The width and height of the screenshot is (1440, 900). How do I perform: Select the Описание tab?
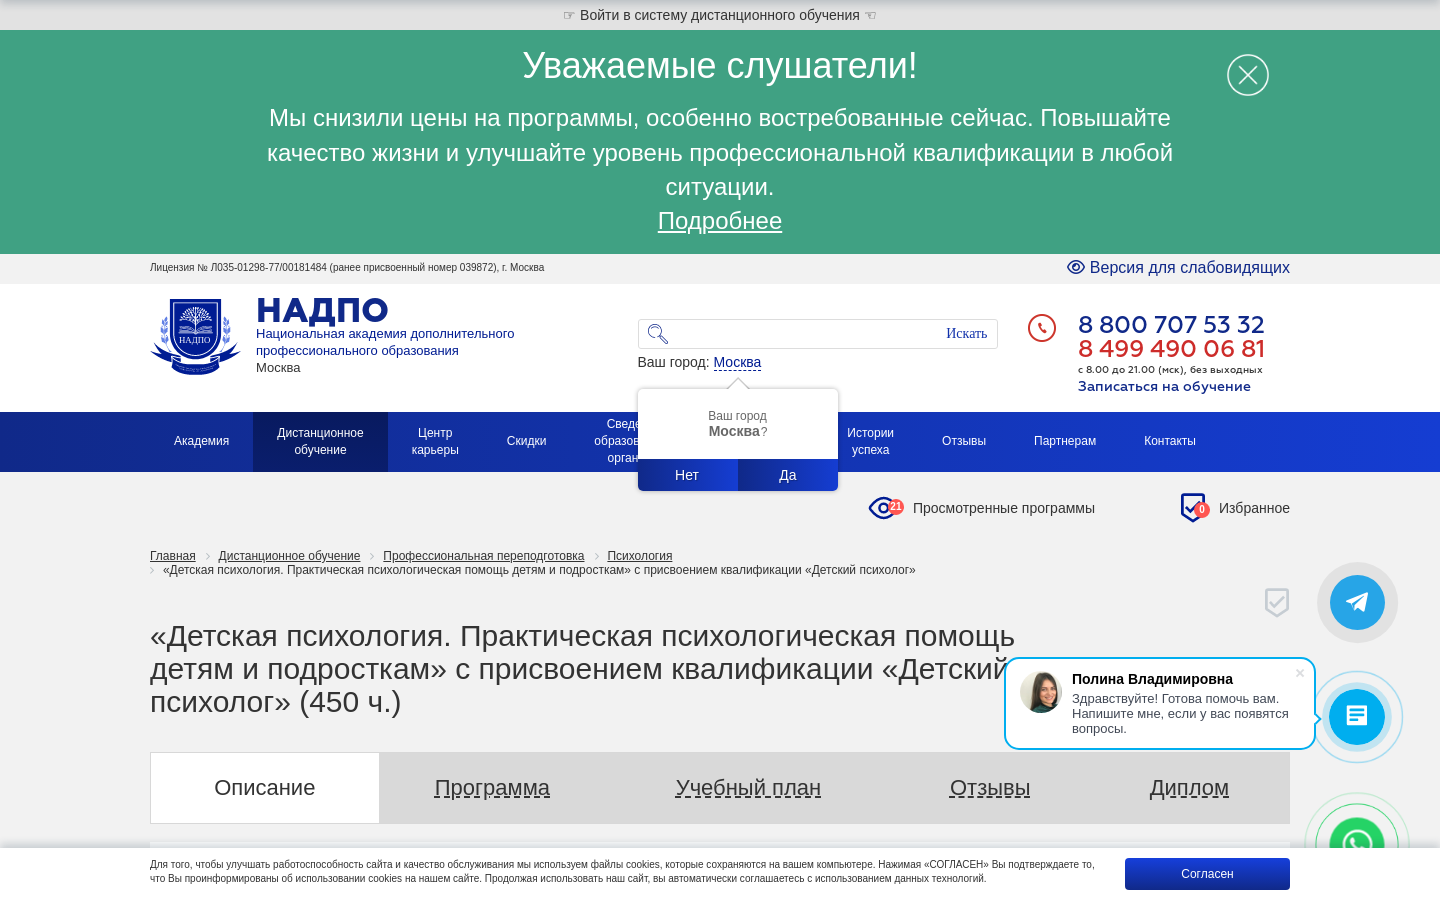265,788
